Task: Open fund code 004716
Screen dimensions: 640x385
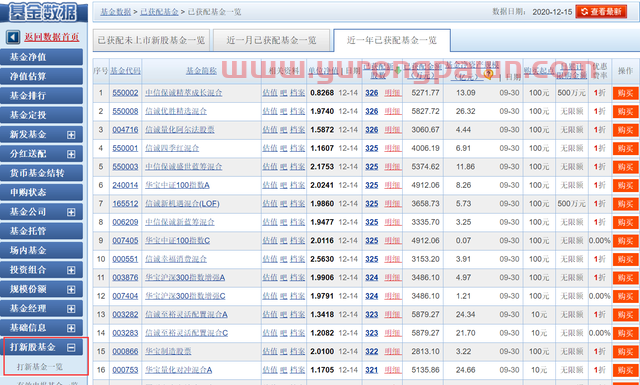Action: tap(125, 129)
